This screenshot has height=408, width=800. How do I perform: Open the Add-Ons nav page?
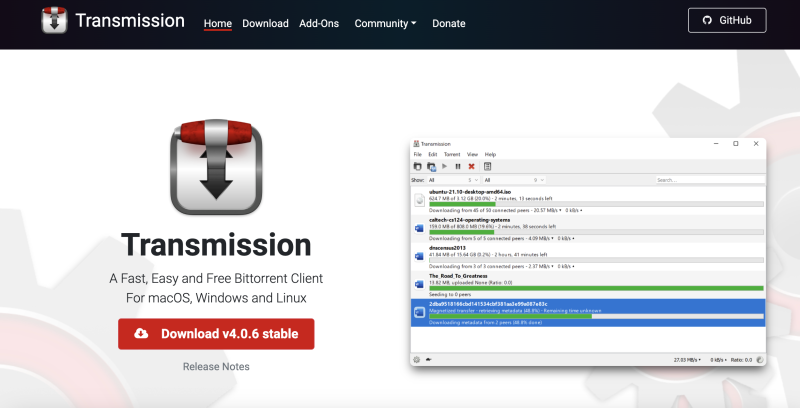(319, 23)
